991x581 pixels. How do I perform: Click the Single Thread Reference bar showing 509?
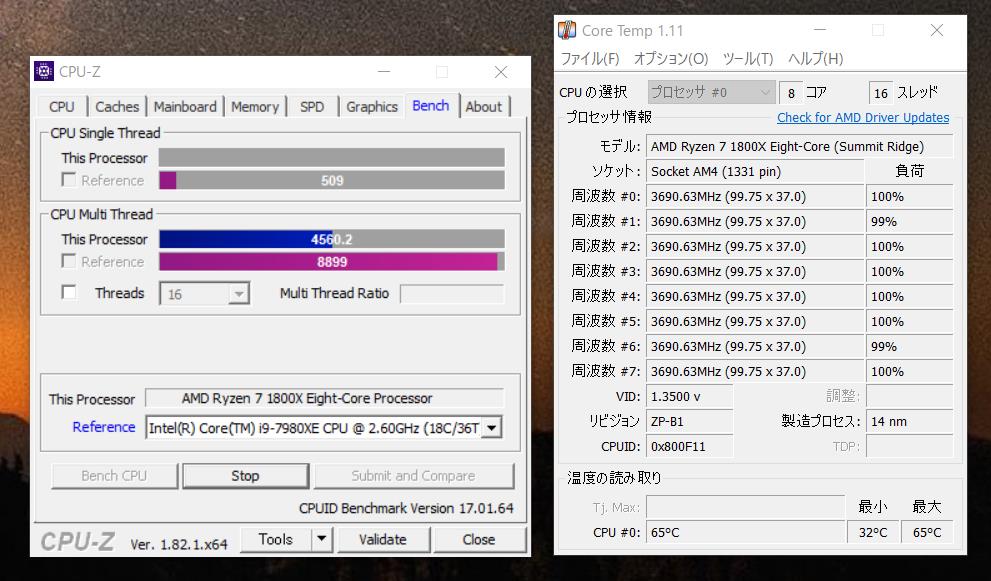pos(332,180)
